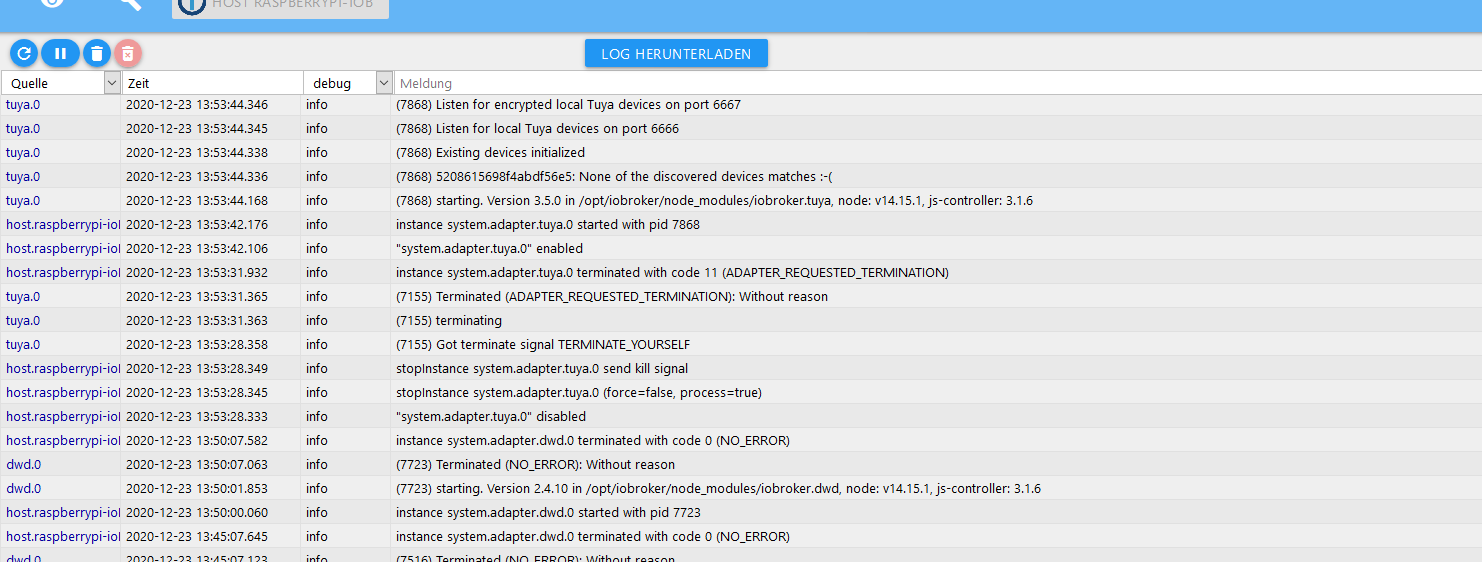Click timestamp 2020-12-23 13:53:28.358
1482x562 pixels.
197,344
